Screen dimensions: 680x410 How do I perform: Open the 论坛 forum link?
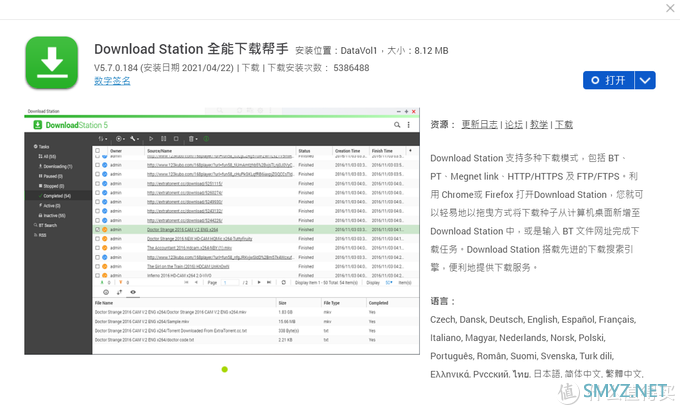point(513,125)
